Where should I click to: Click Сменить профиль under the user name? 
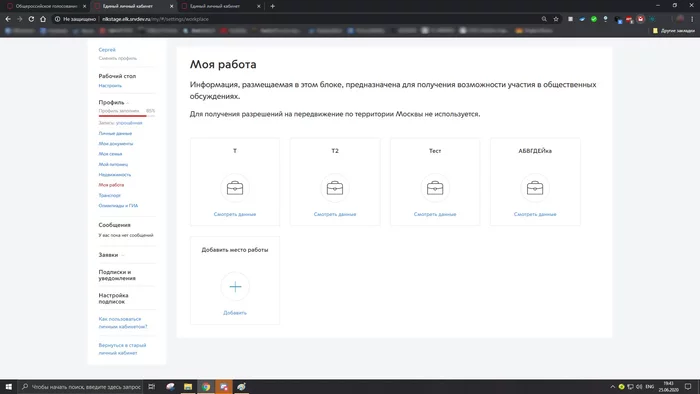pyautogui.click(x=117, y=58)
